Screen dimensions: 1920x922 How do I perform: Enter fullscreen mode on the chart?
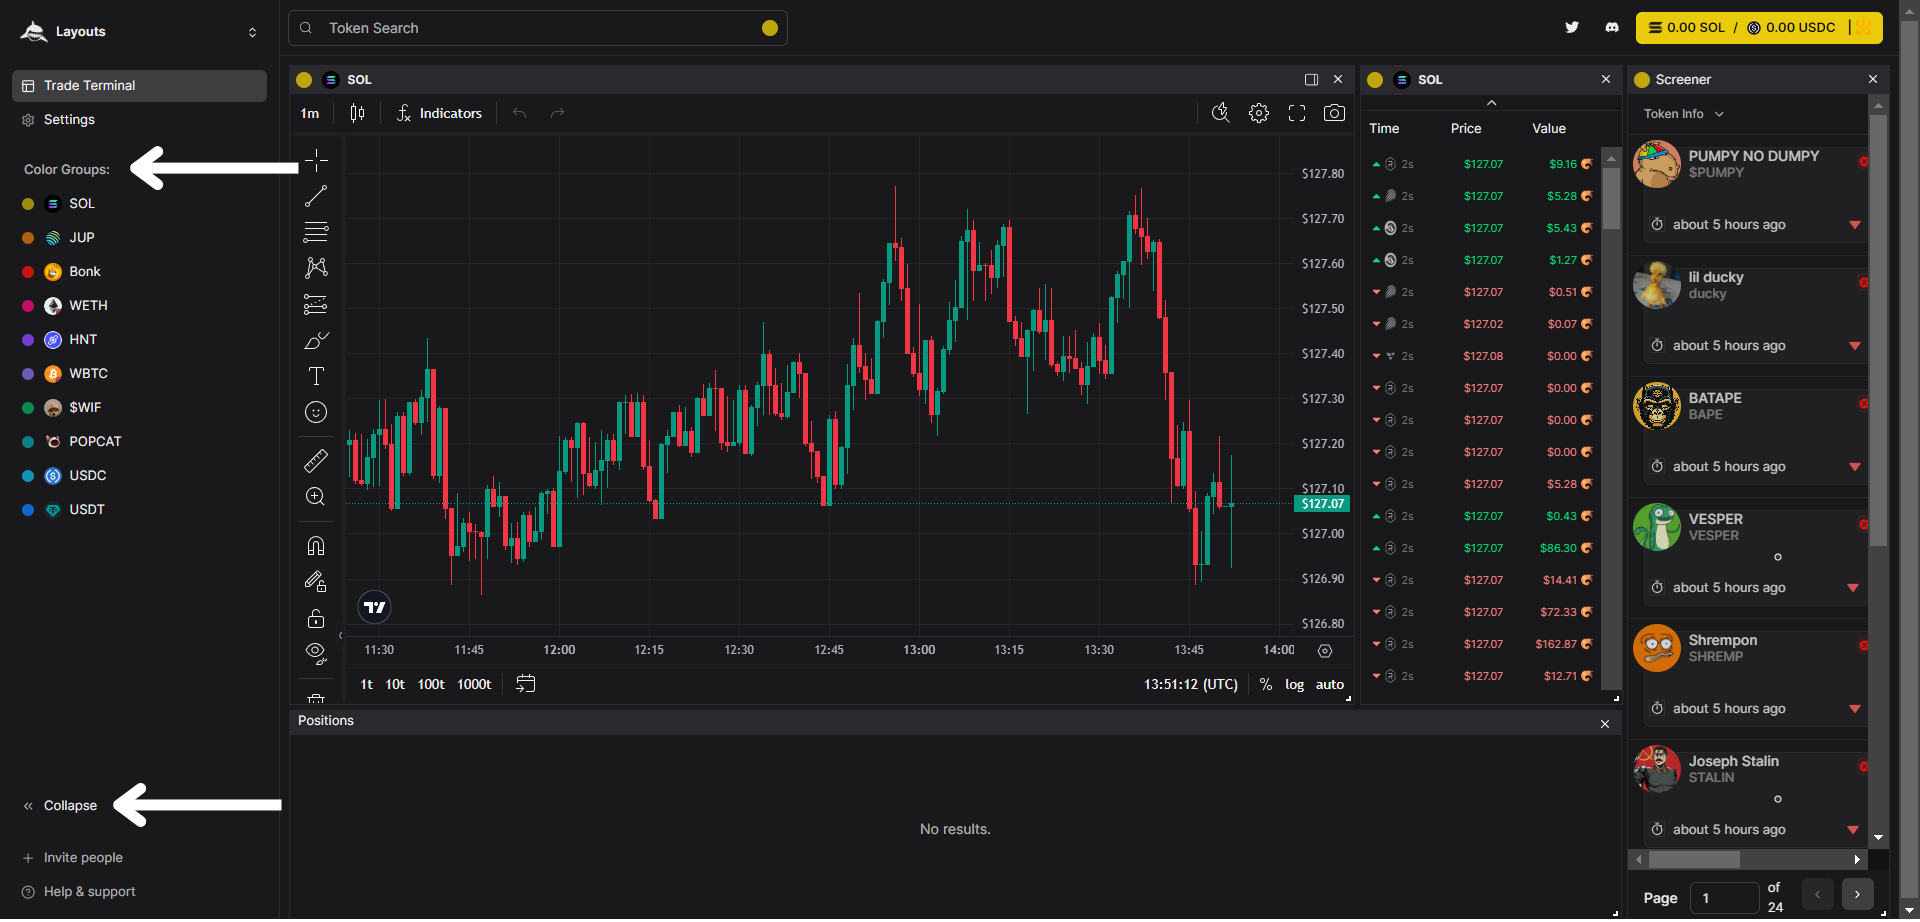coord(1297,113)
